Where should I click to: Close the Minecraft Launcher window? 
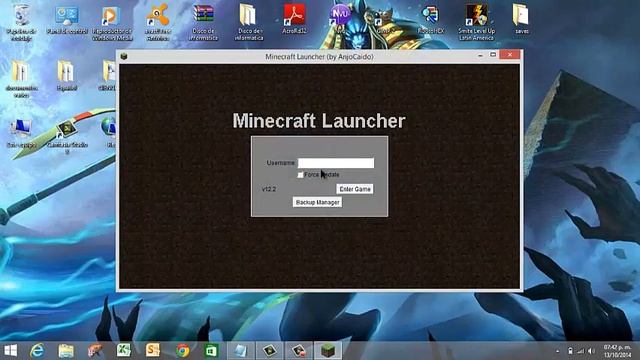tap(510, 55)
